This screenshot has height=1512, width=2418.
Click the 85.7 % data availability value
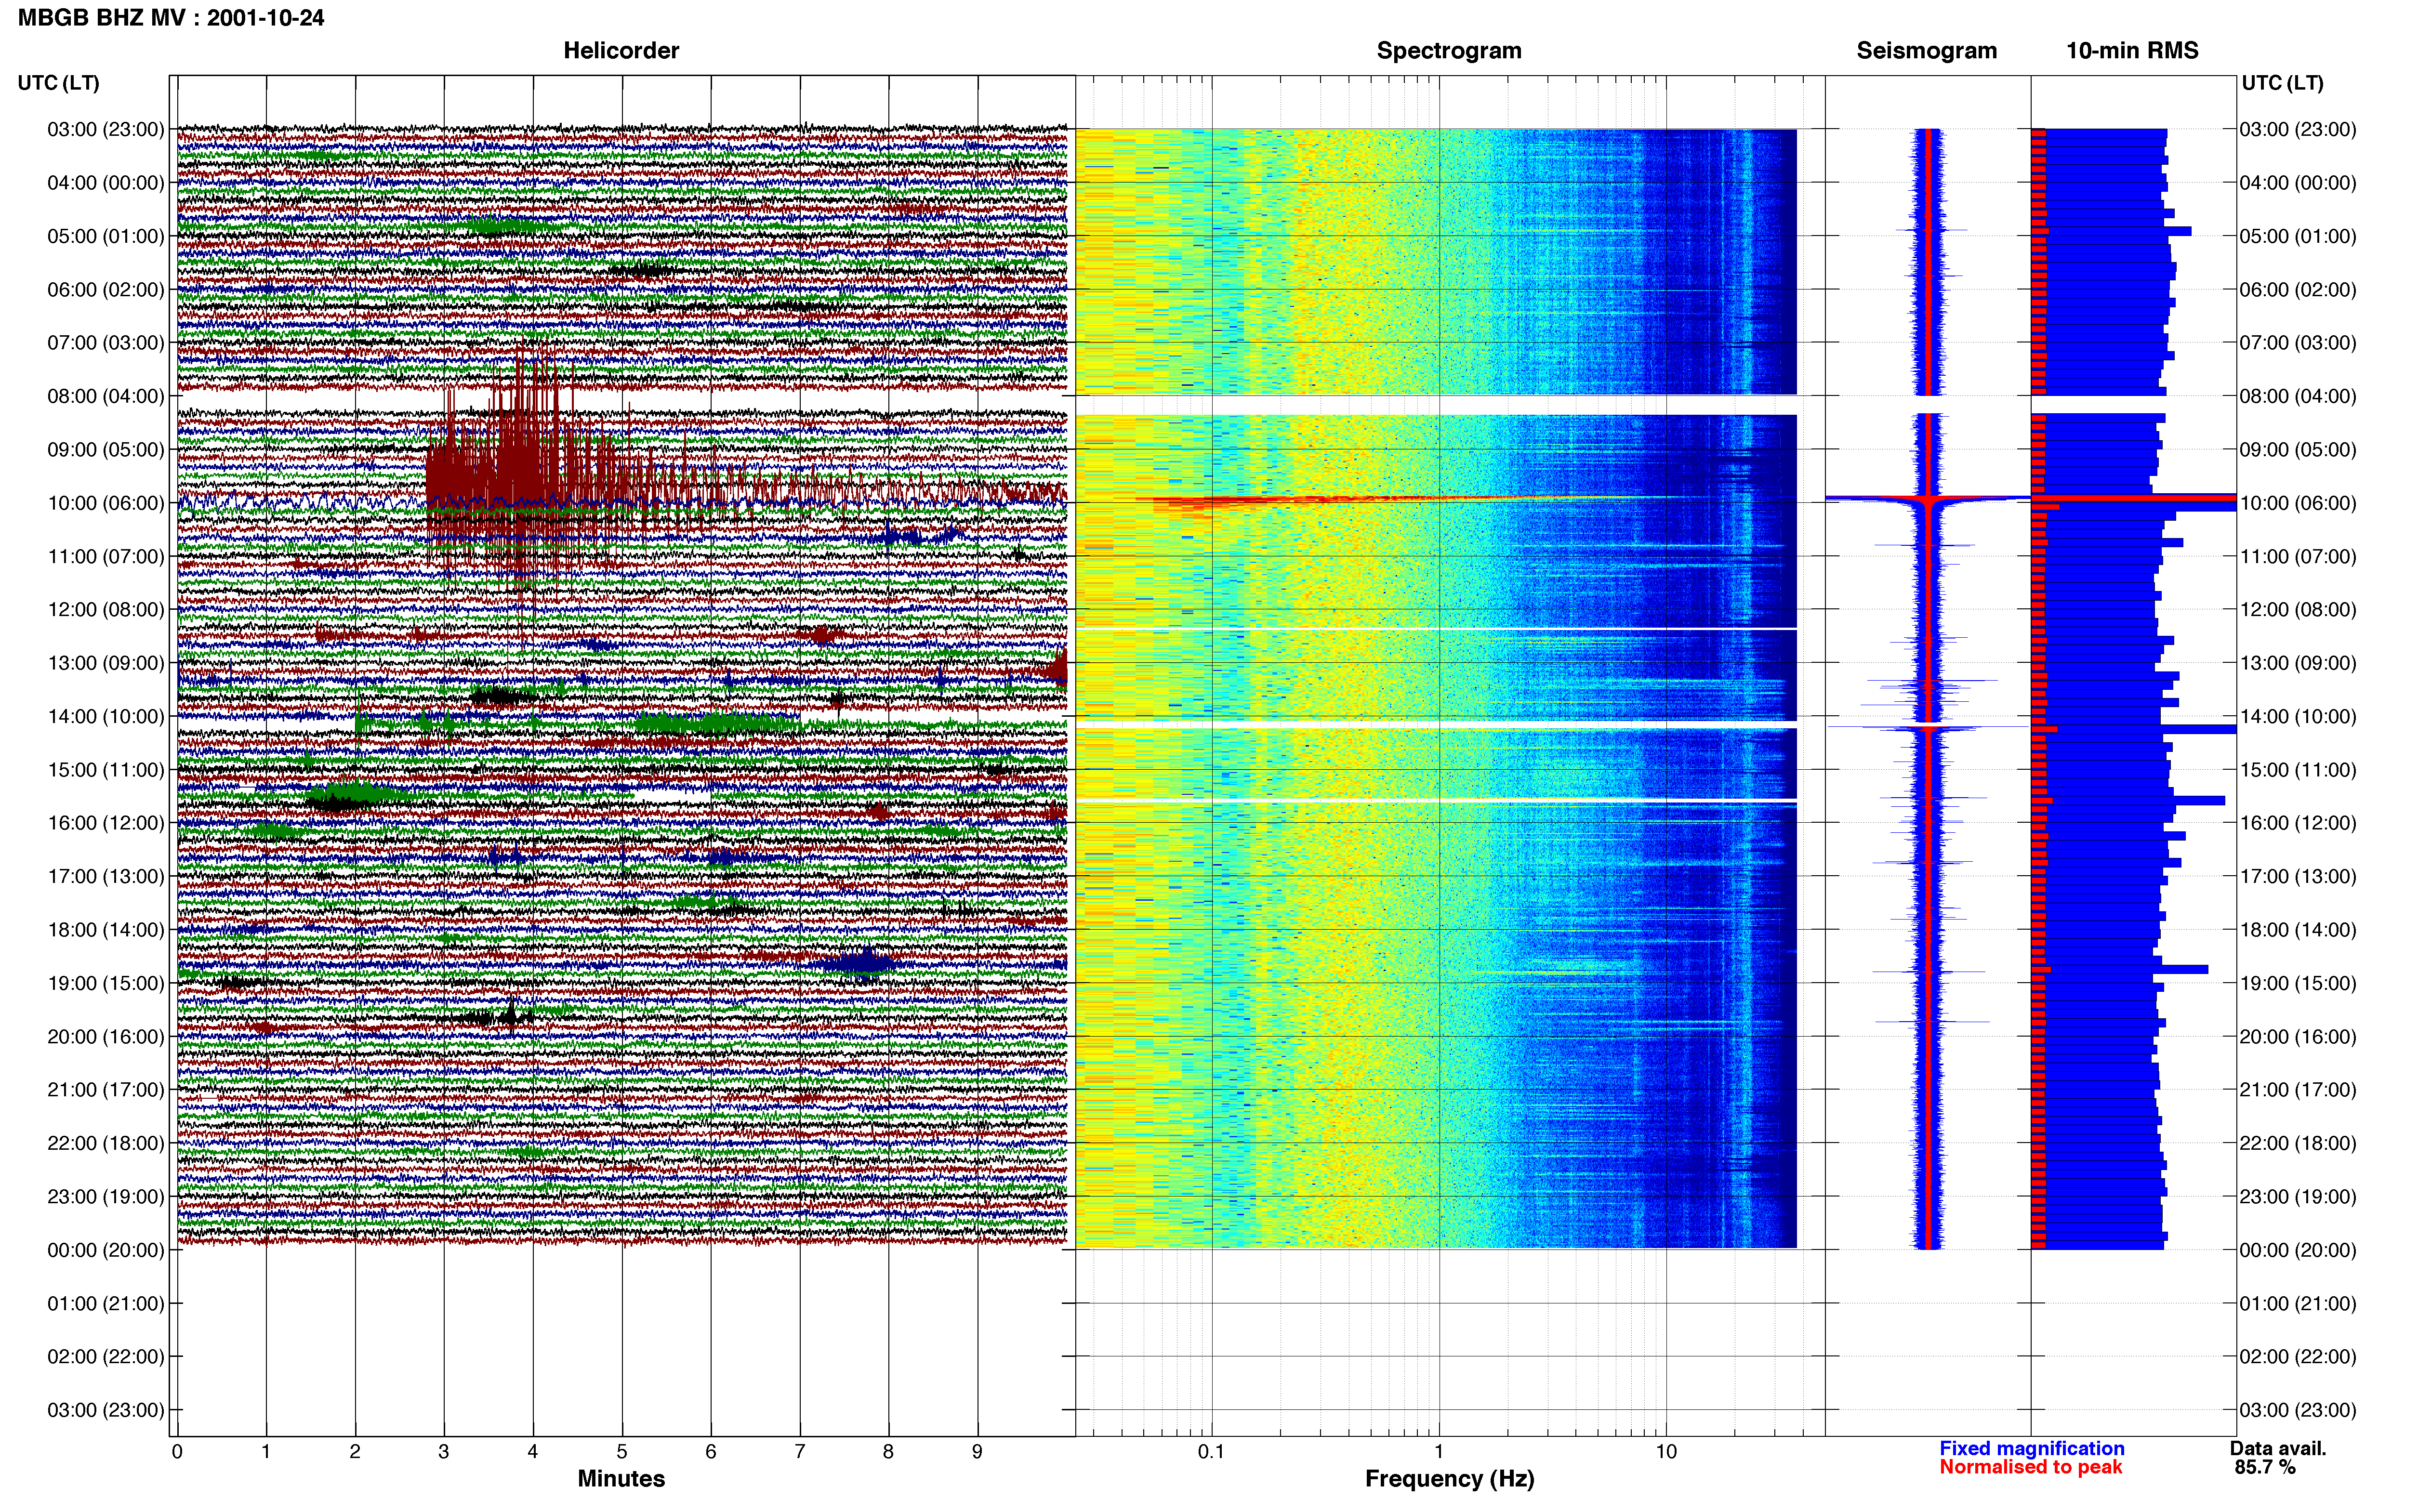coord(2265,1467)
